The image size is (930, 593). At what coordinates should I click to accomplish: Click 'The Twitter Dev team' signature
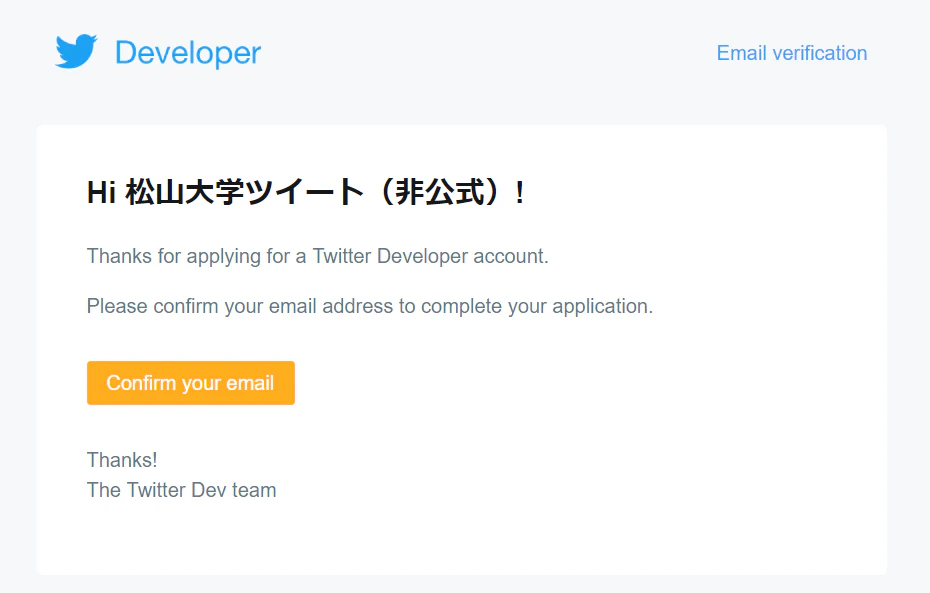pyautogui.click(x=181, y=490)
